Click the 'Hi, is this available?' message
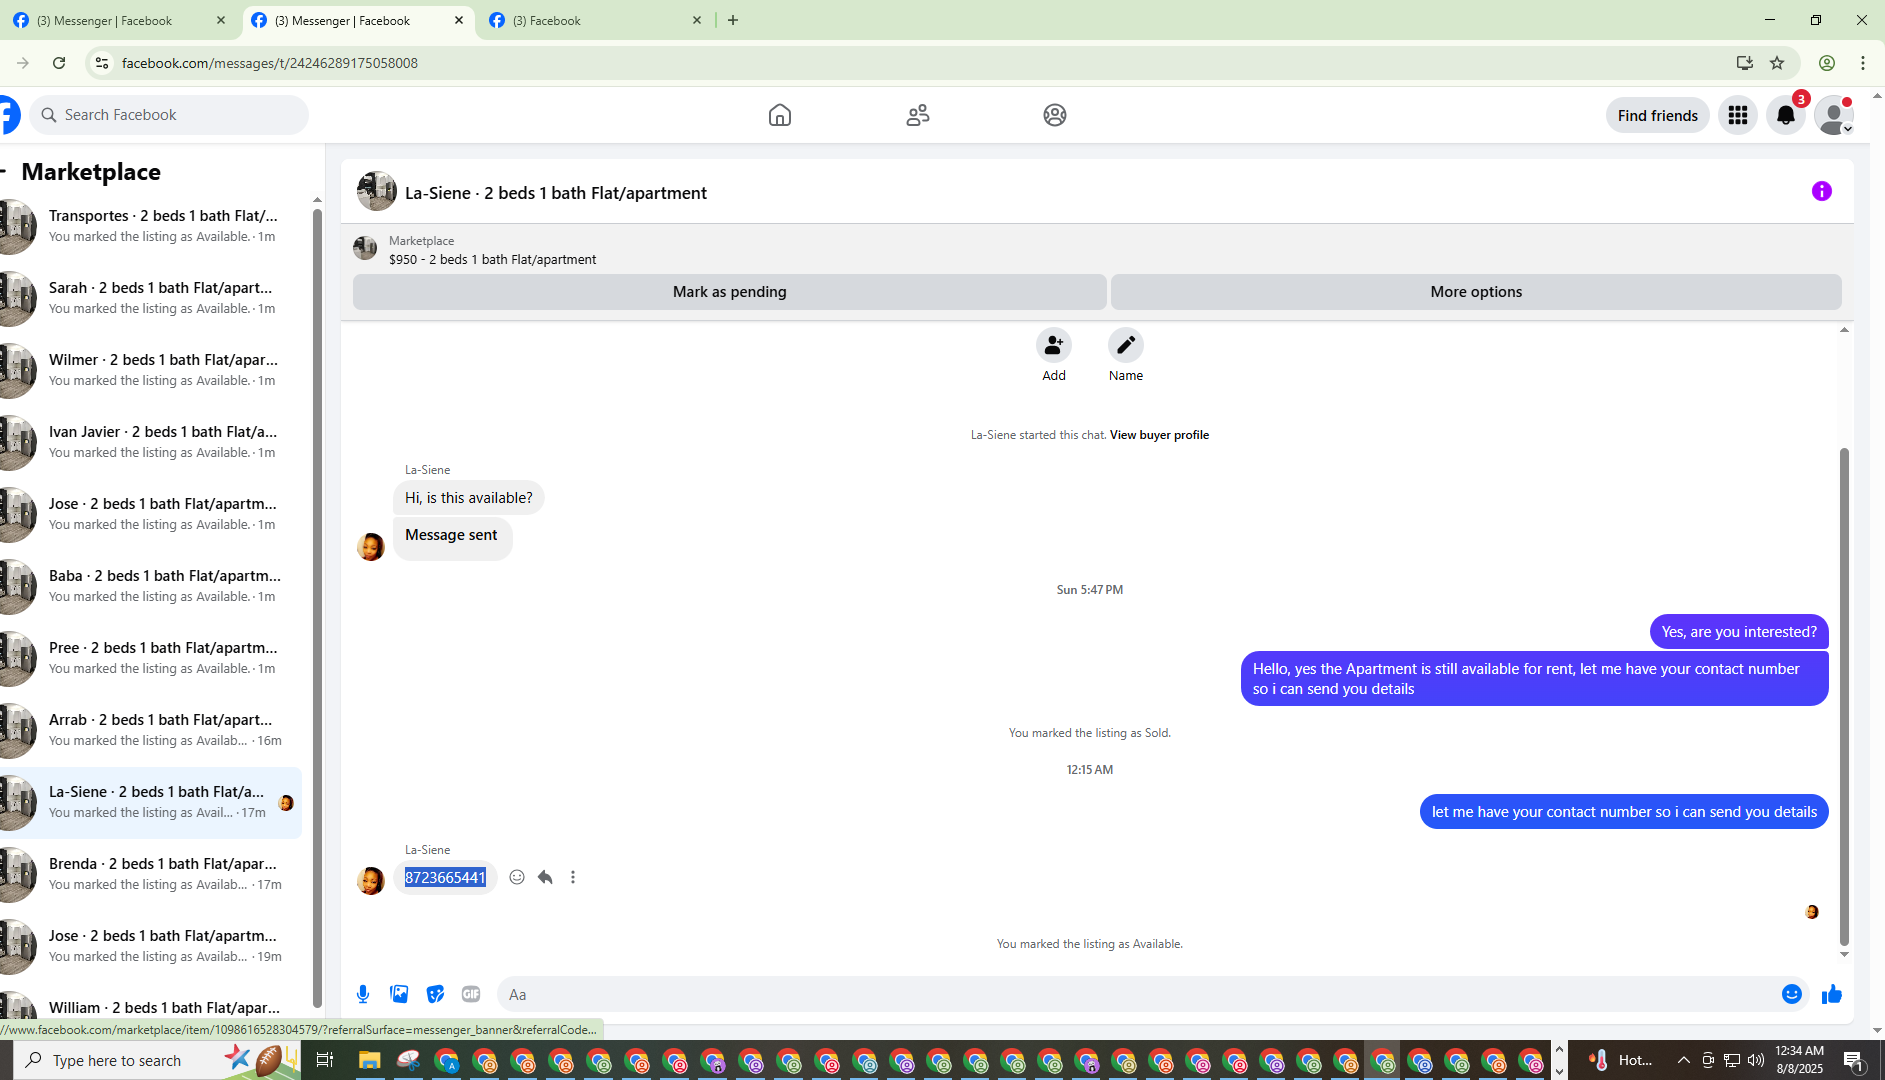The image size is (1885, 1080). tap(469, 498)
